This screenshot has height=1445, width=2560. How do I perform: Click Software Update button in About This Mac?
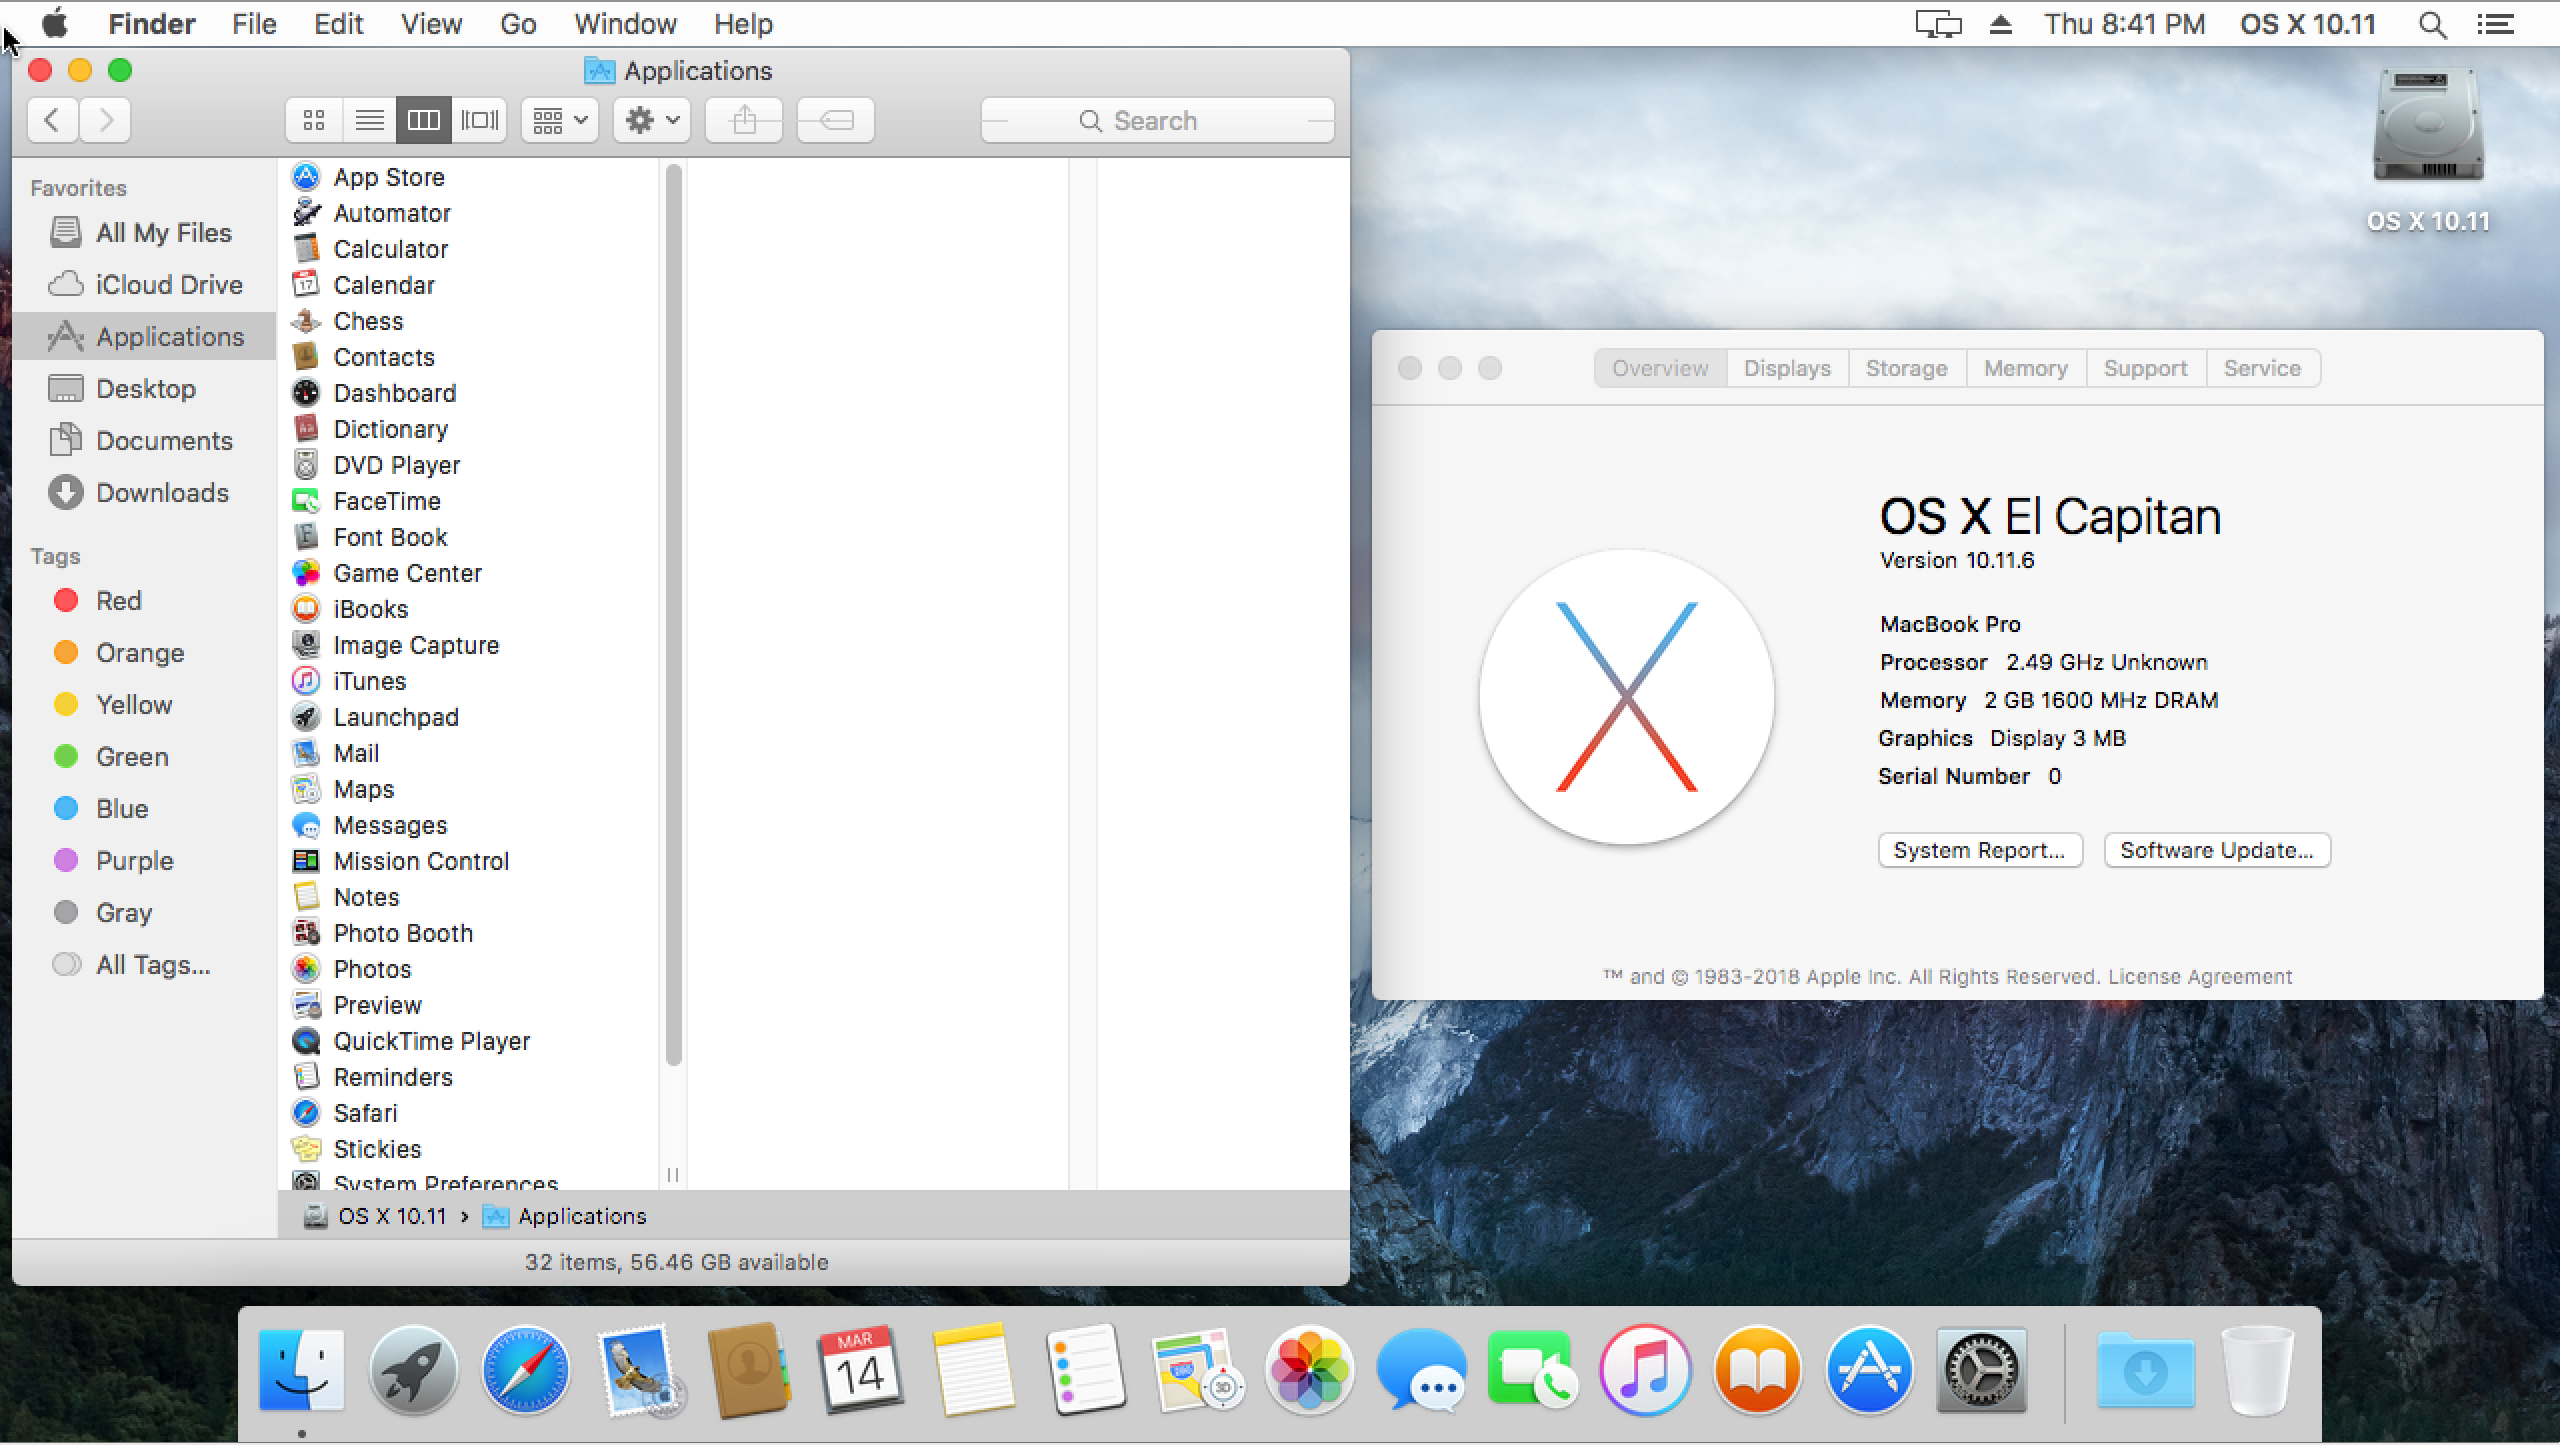pos(2219,851)
